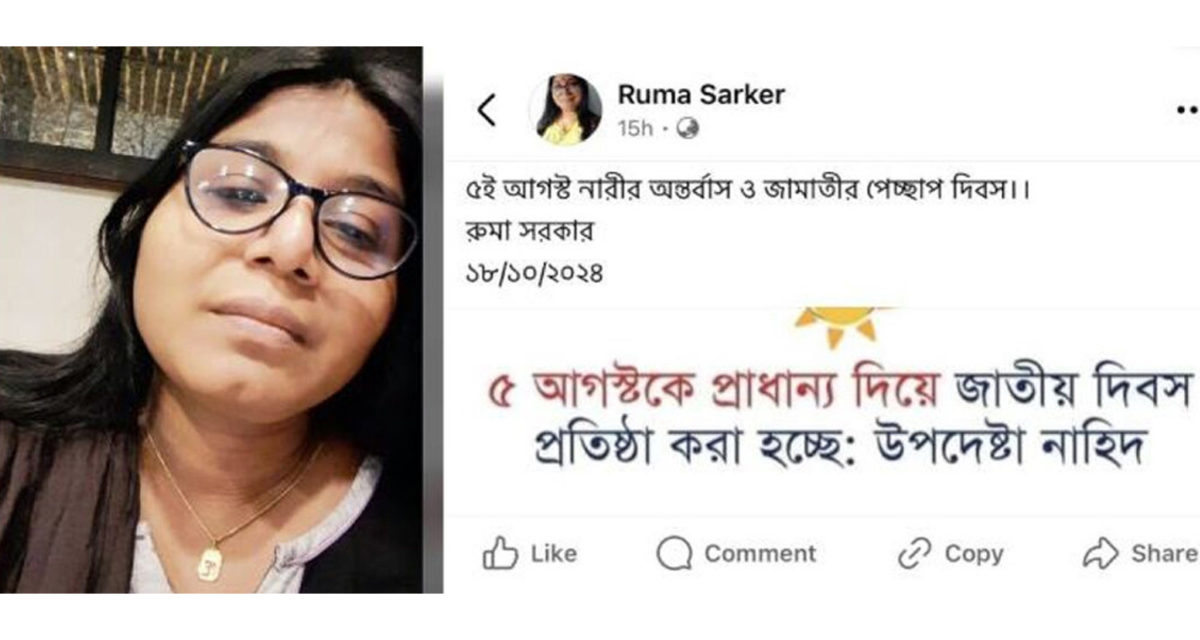Click the thumbs-up Like icon
This screenshot has height=640, width=1200.
[x=500, y=553]
